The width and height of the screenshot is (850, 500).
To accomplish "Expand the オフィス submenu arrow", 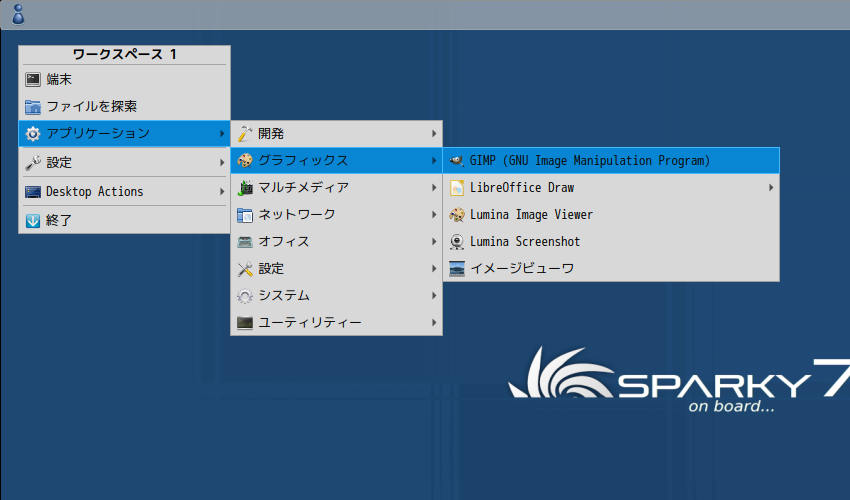I will point(434,242).
